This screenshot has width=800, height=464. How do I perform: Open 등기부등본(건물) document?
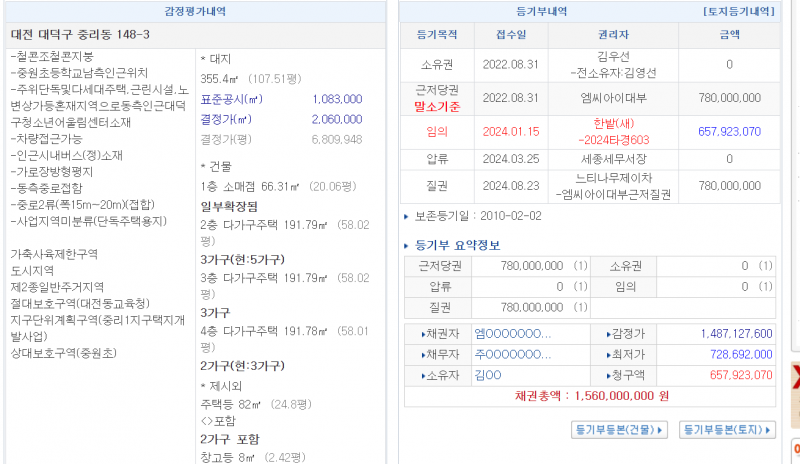point(619,430)
